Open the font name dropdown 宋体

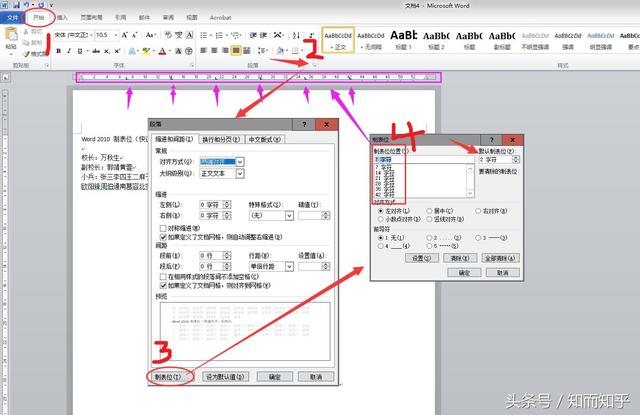pos(91,35)
